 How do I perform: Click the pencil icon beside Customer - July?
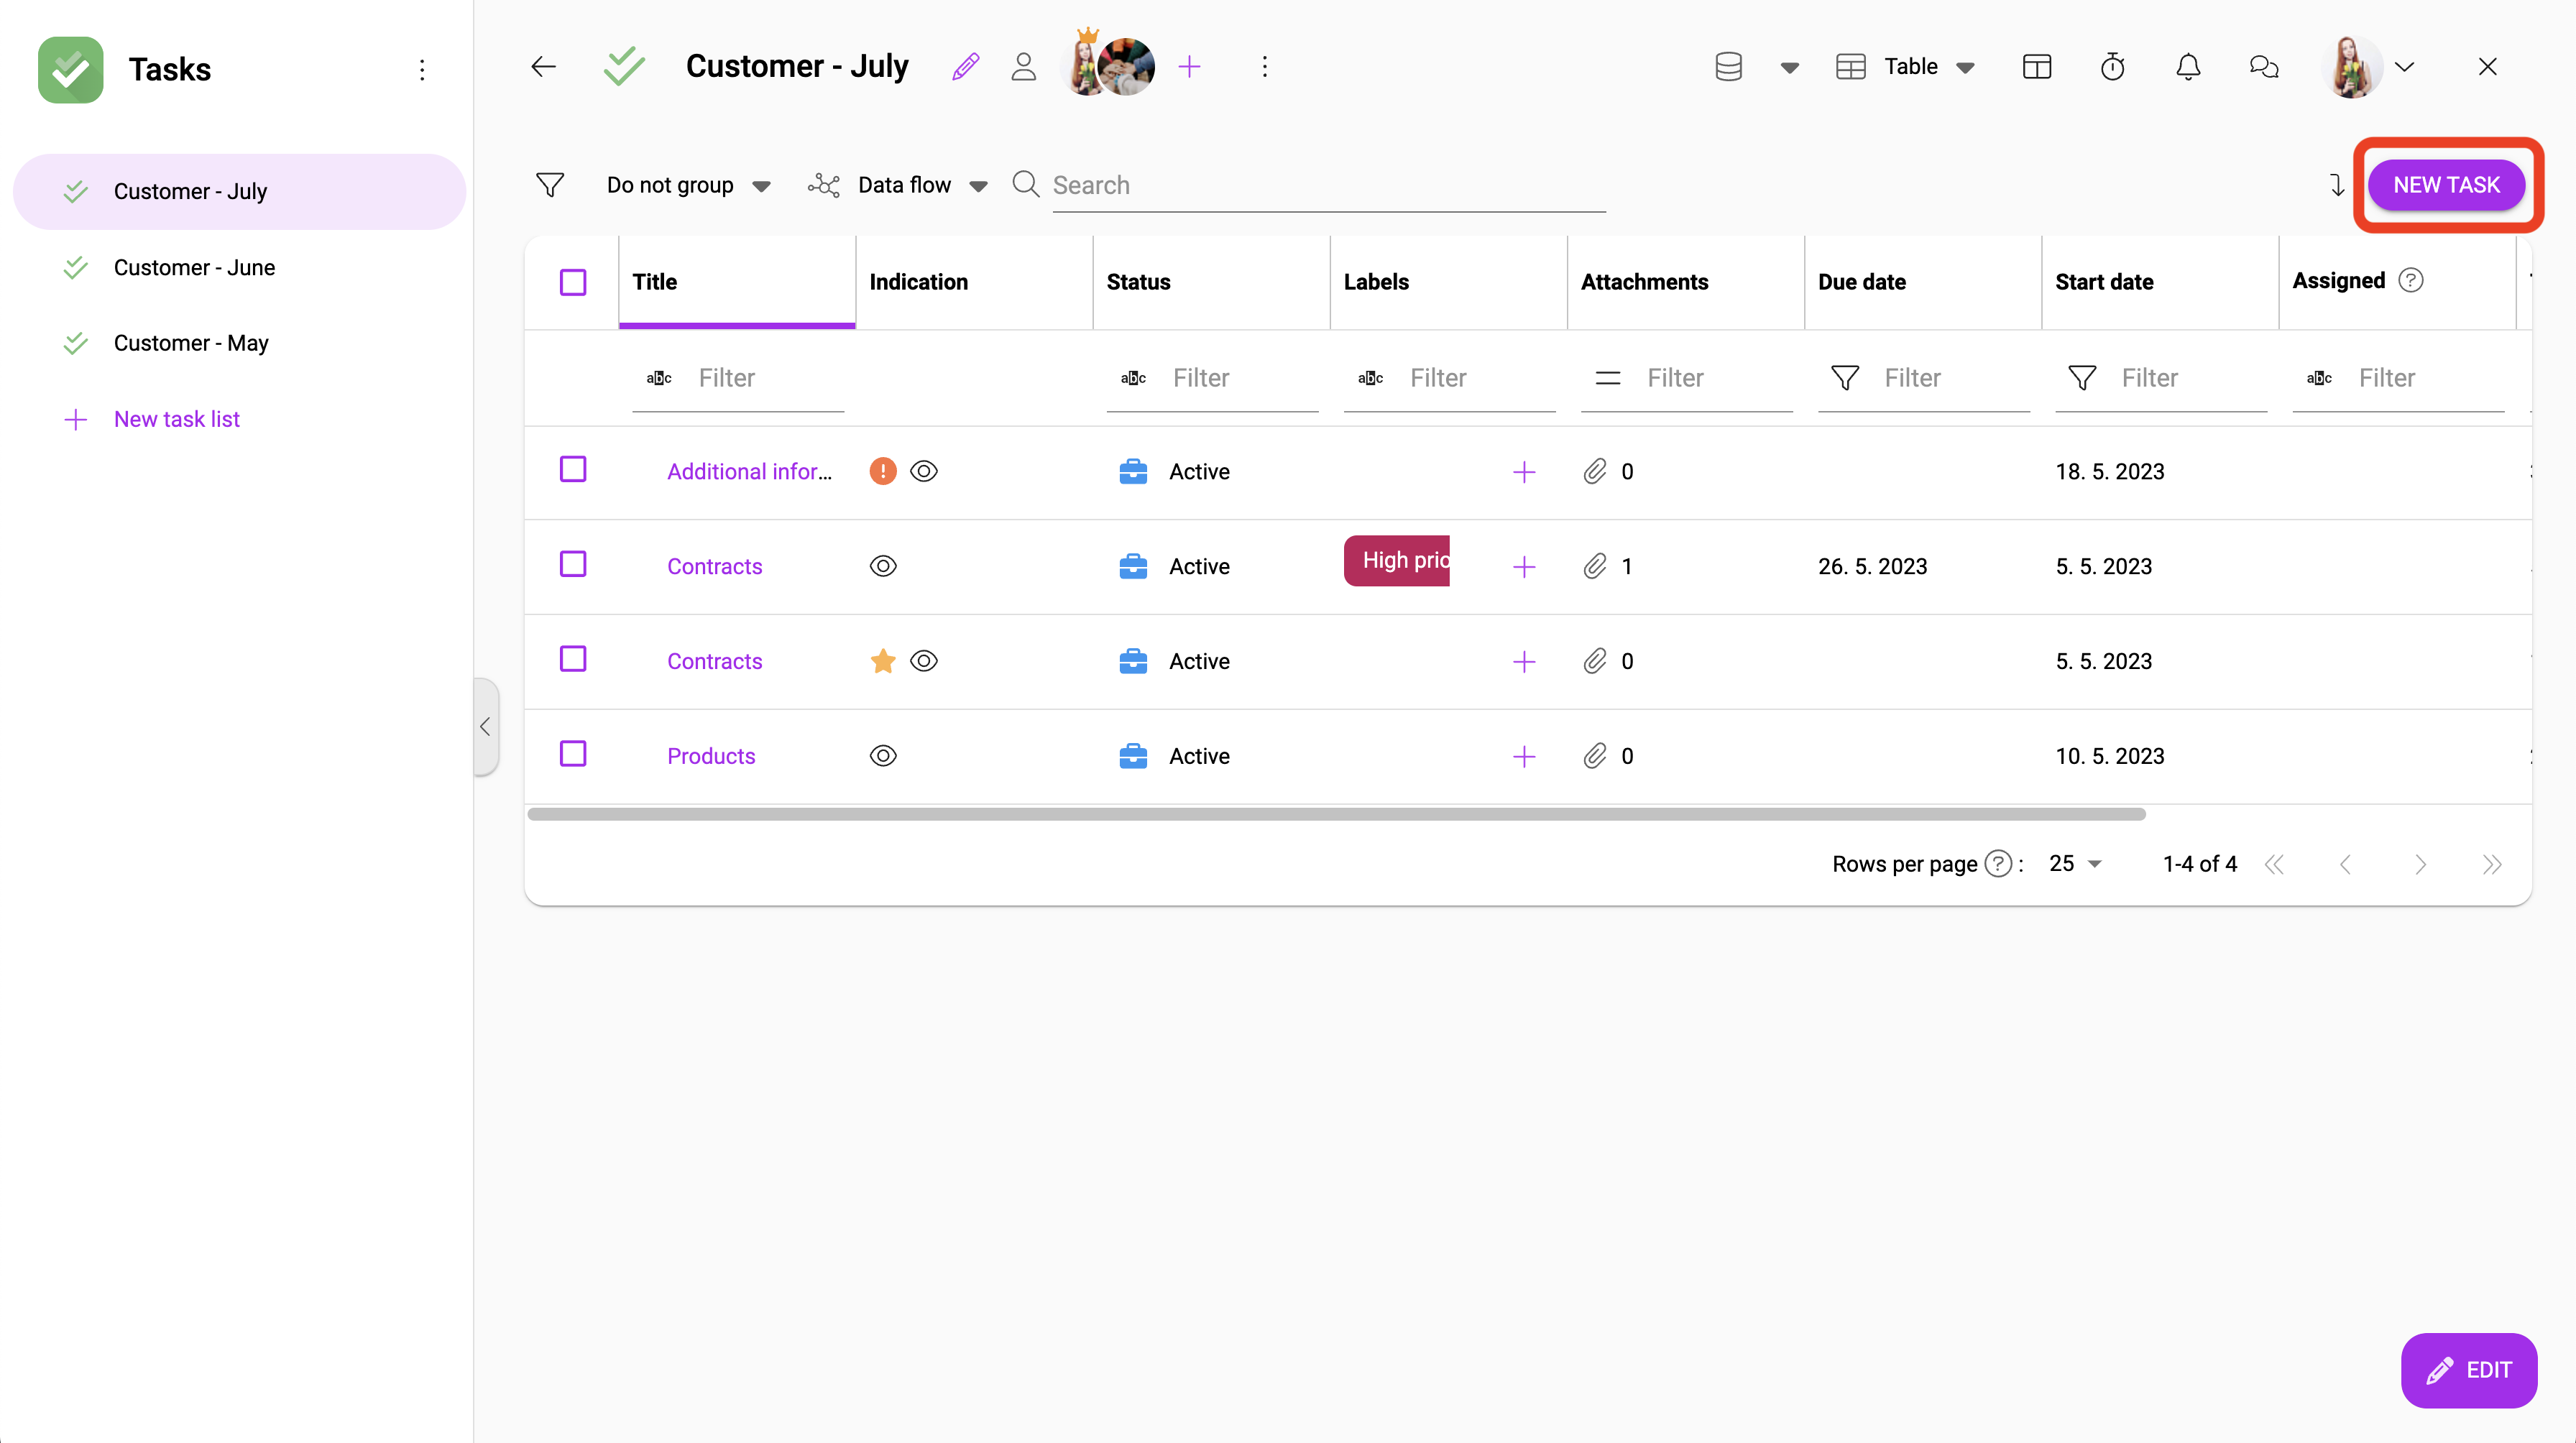[965, 67]
